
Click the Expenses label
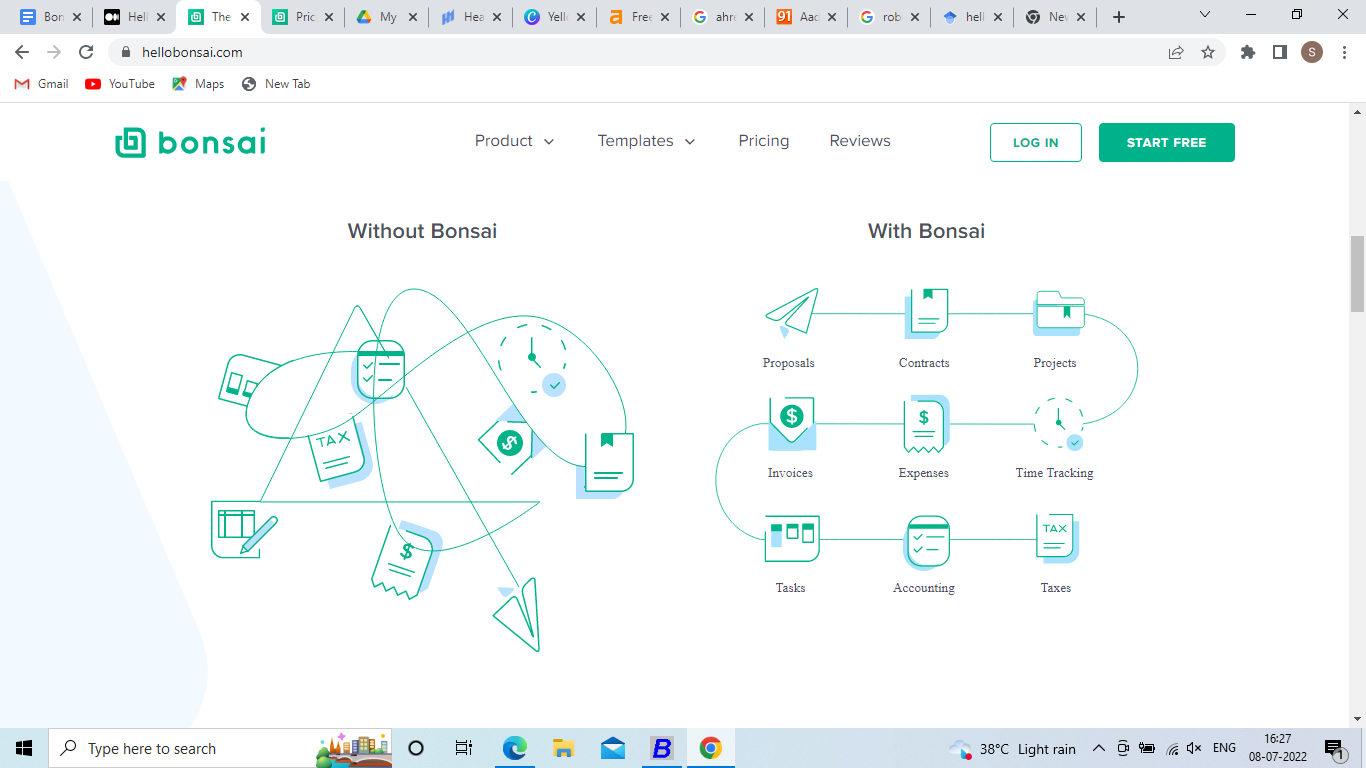pyautogui.click(x=924, y=473)
